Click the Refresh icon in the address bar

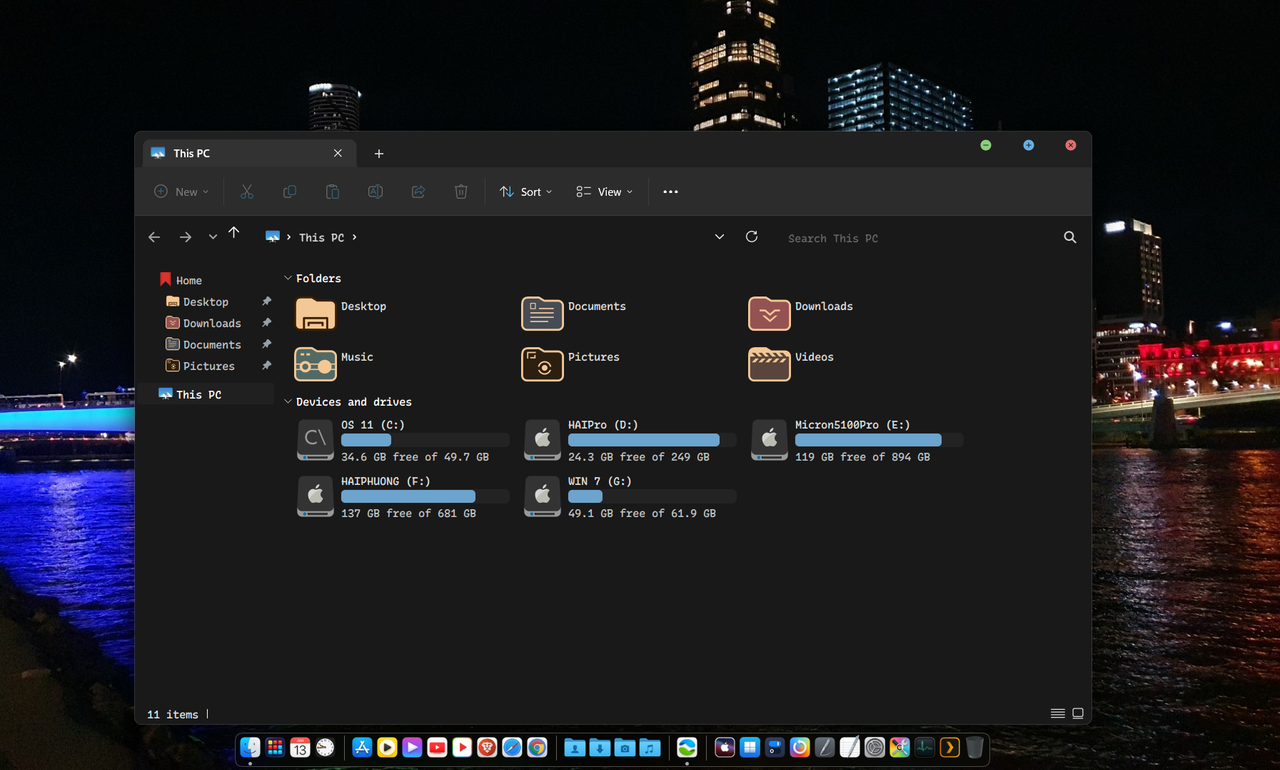coord(751,237)
